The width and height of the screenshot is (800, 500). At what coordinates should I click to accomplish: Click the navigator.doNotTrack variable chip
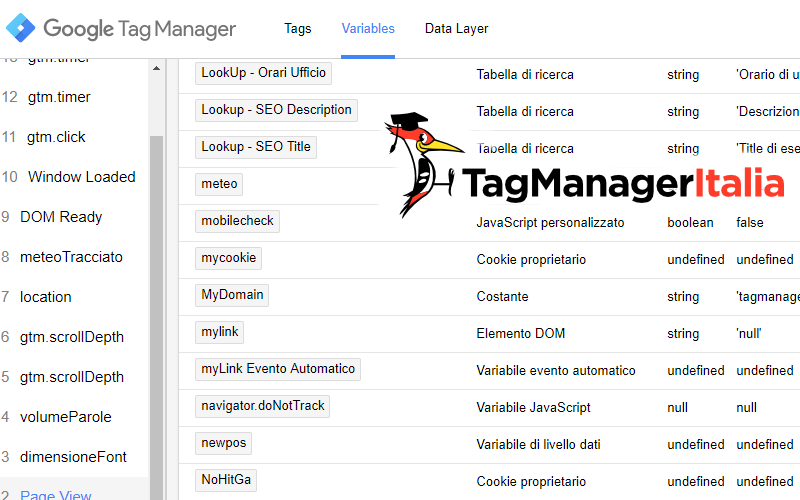coord(262,406)
